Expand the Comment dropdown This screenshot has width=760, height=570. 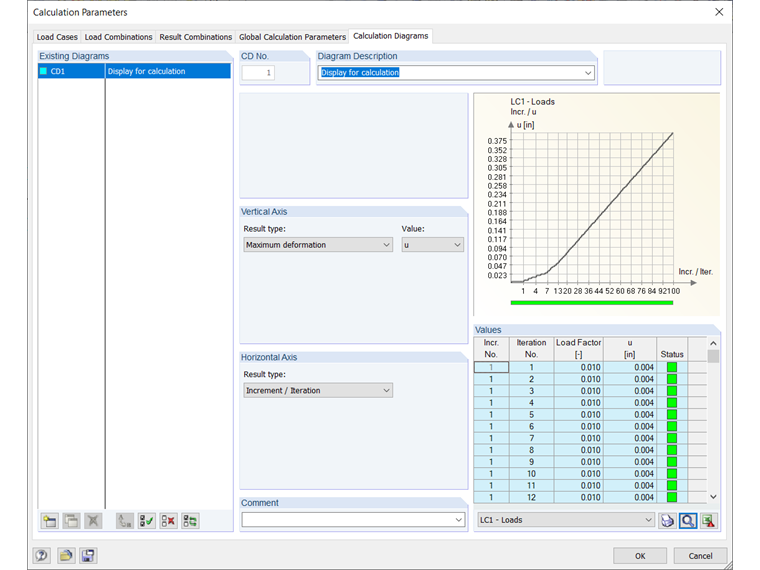pyautogui.click(x=459, y=520)
